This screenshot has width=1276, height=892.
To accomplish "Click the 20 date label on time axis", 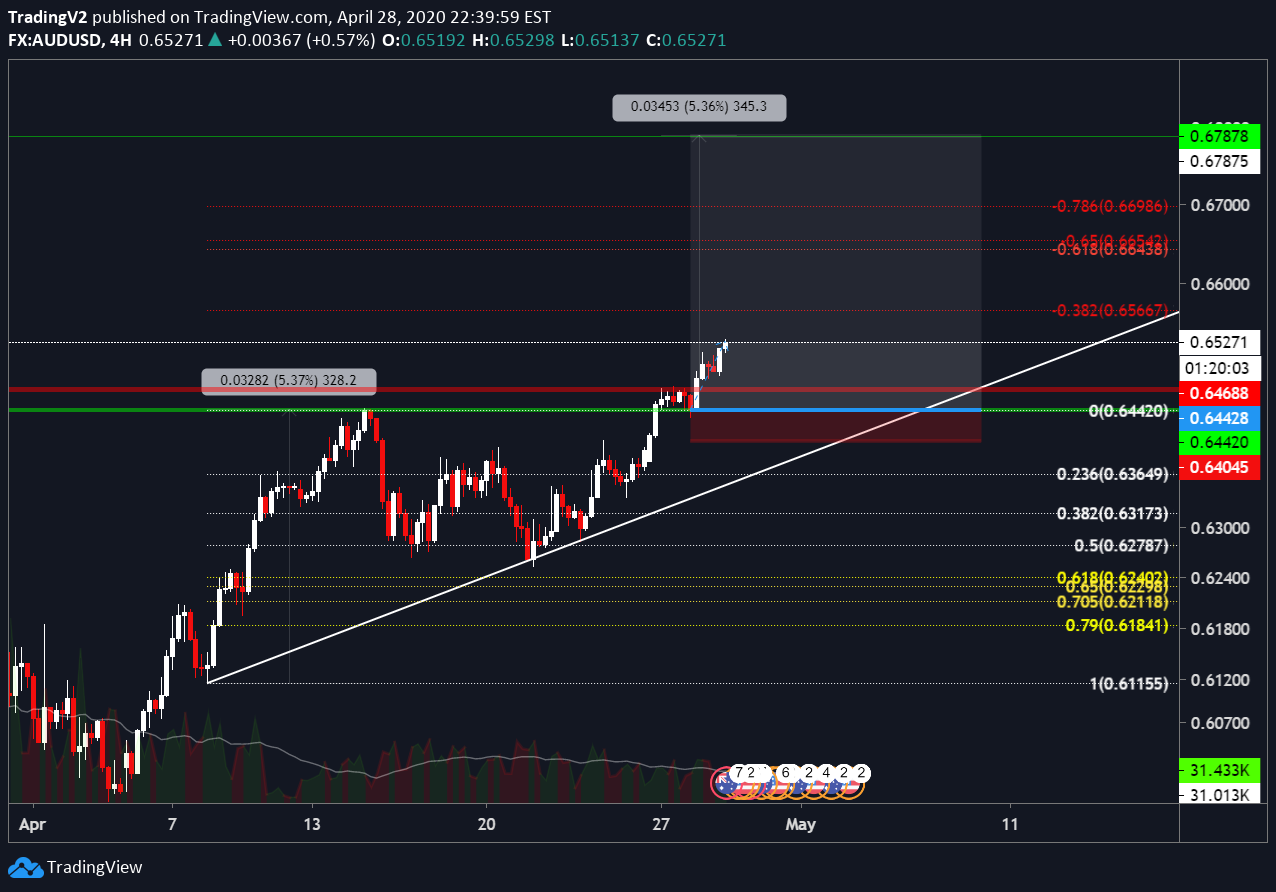I will (x=486, y=824).
